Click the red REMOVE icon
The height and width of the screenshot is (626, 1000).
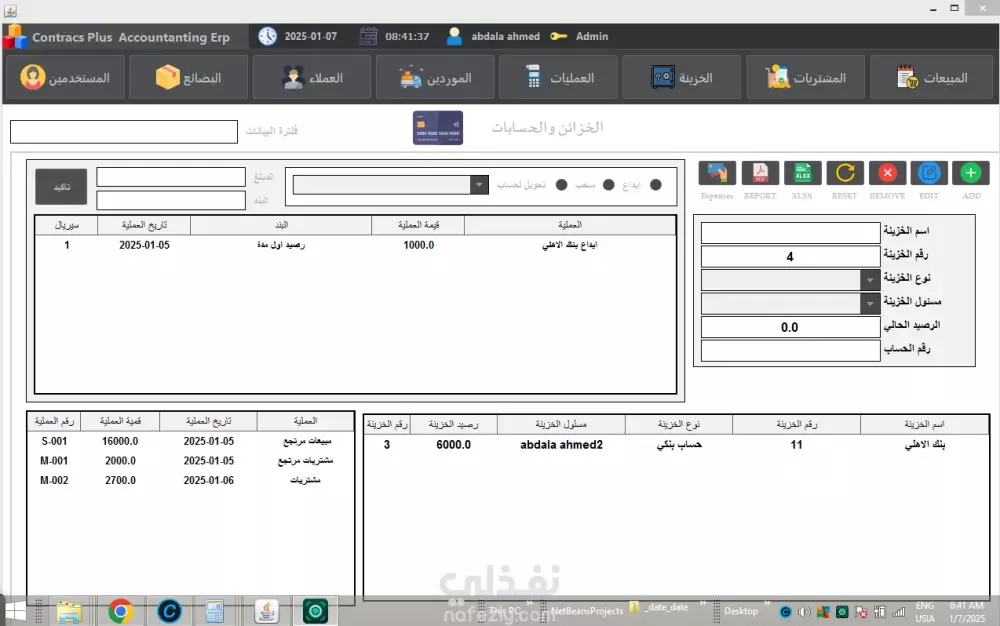tap(886, 172)
